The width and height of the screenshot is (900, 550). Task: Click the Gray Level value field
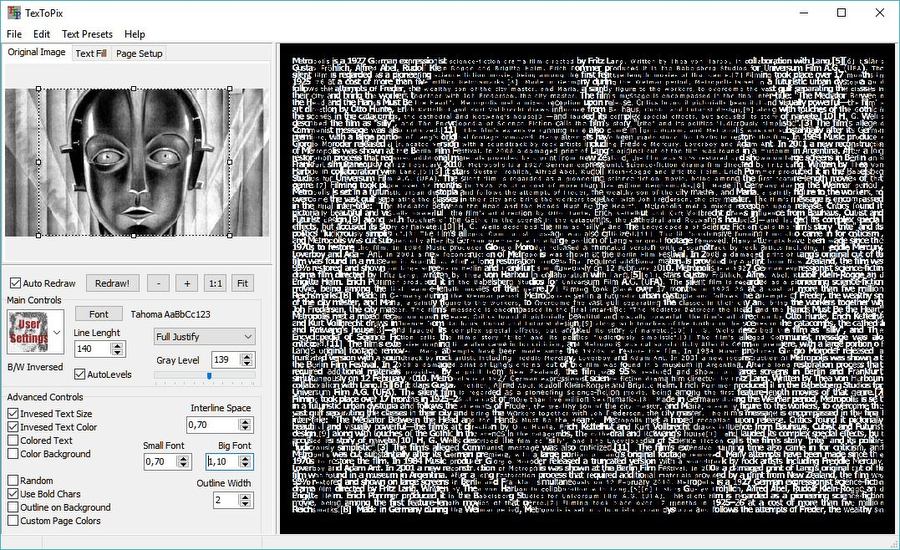pyautogui.click(x=226, y=360)
